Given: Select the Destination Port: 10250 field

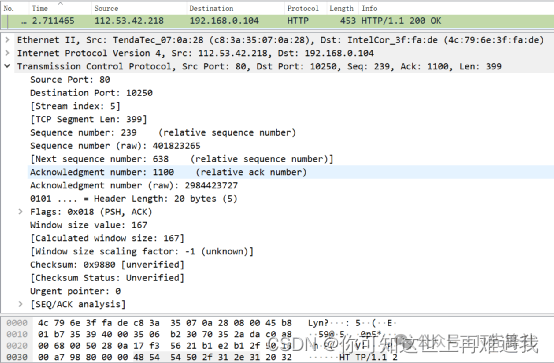Looking at the screenshot, I should (91, 93).
